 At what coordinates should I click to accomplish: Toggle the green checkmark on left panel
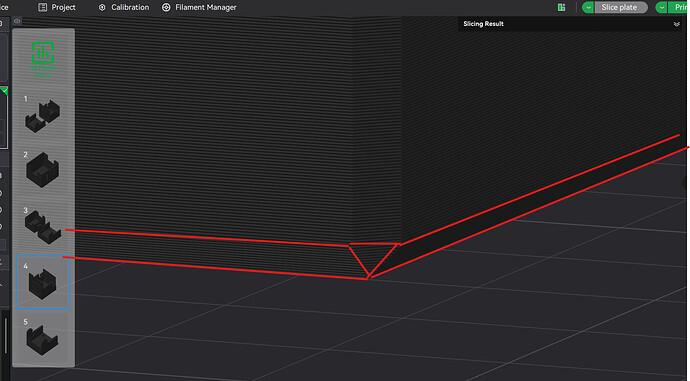[4, 91]
